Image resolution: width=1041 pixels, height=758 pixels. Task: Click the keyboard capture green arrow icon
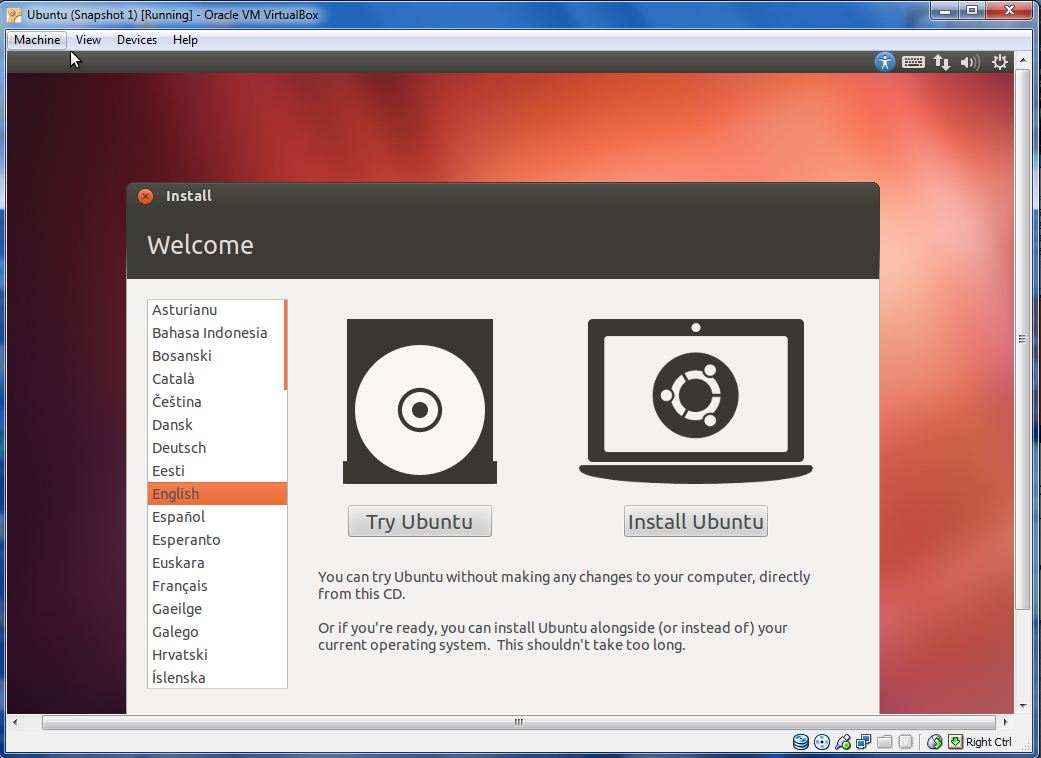955,741
